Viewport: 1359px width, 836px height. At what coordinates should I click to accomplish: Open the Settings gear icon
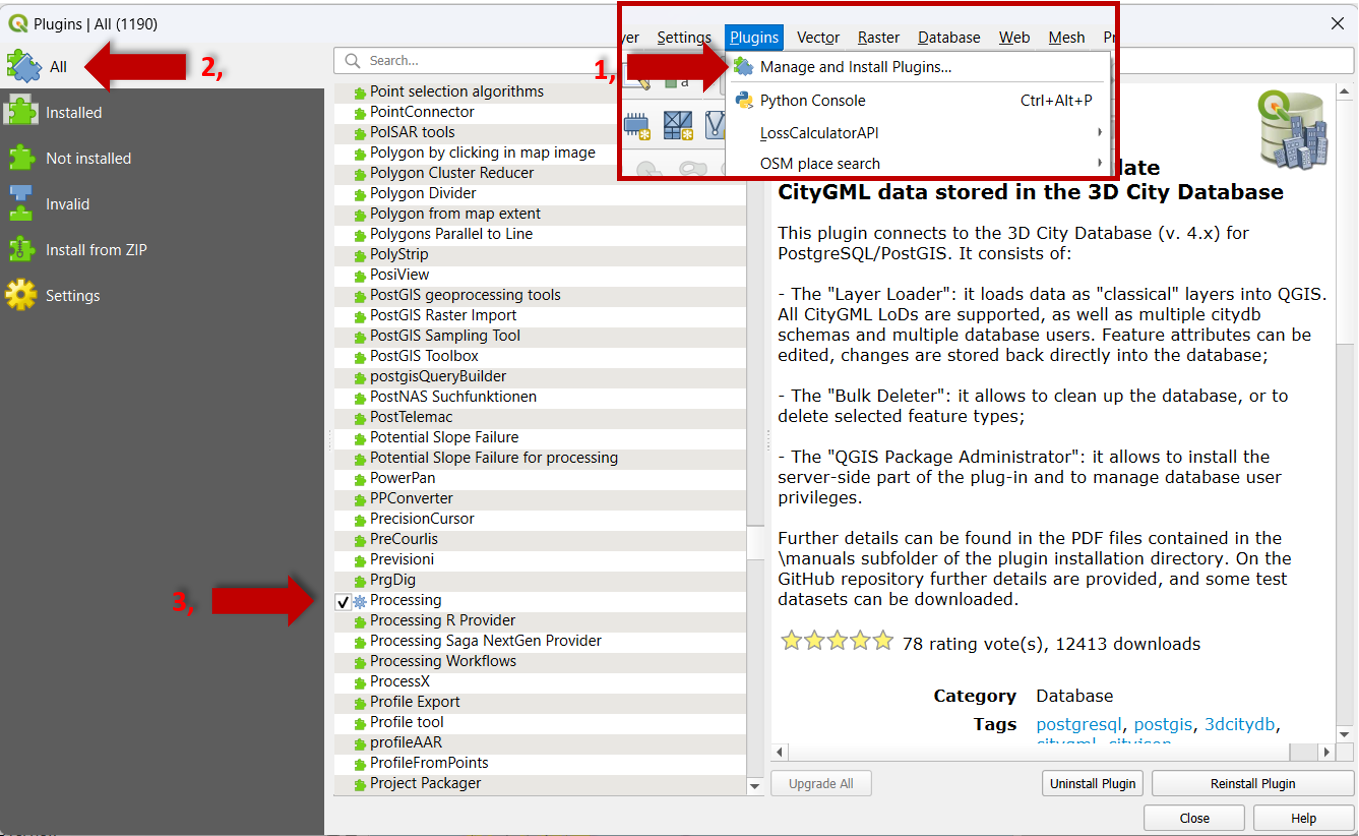click(x=21, y=296)
